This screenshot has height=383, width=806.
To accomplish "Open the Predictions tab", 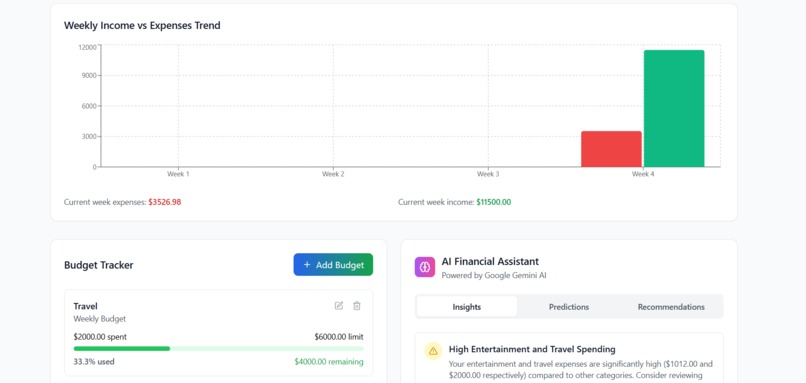I will 569,307.
